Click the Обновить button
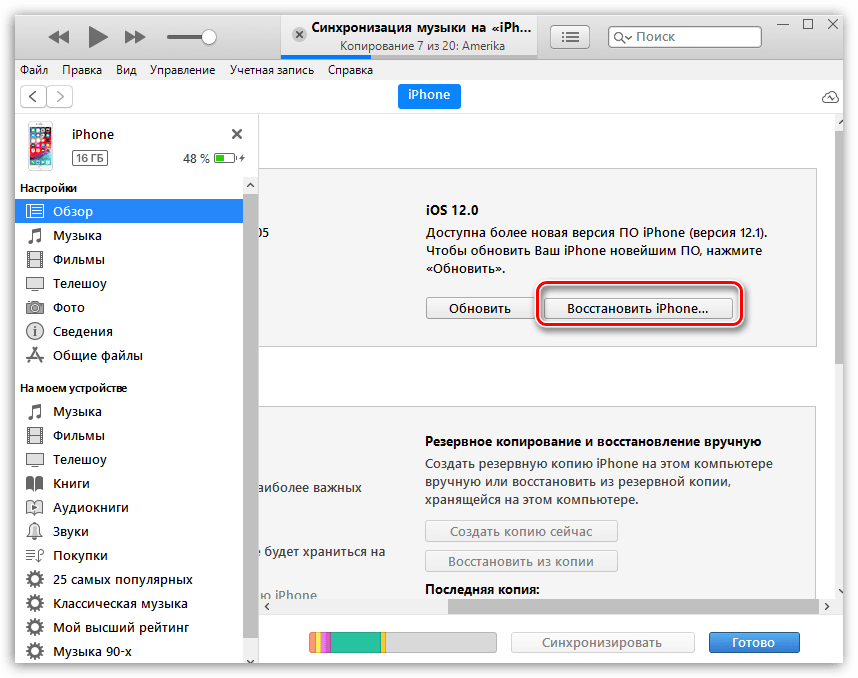The height and width of the screenshot is (678, 858). click(x=479, y=308)
